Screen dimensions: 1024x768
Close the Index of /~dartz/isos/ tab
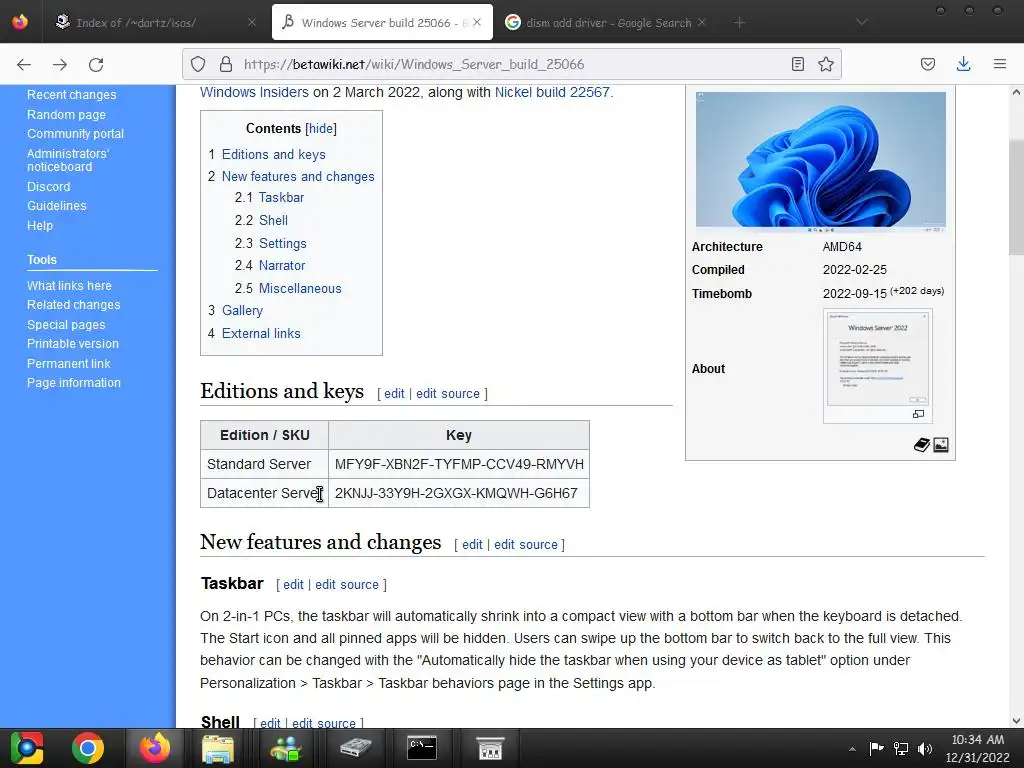[x=252, y=22]
